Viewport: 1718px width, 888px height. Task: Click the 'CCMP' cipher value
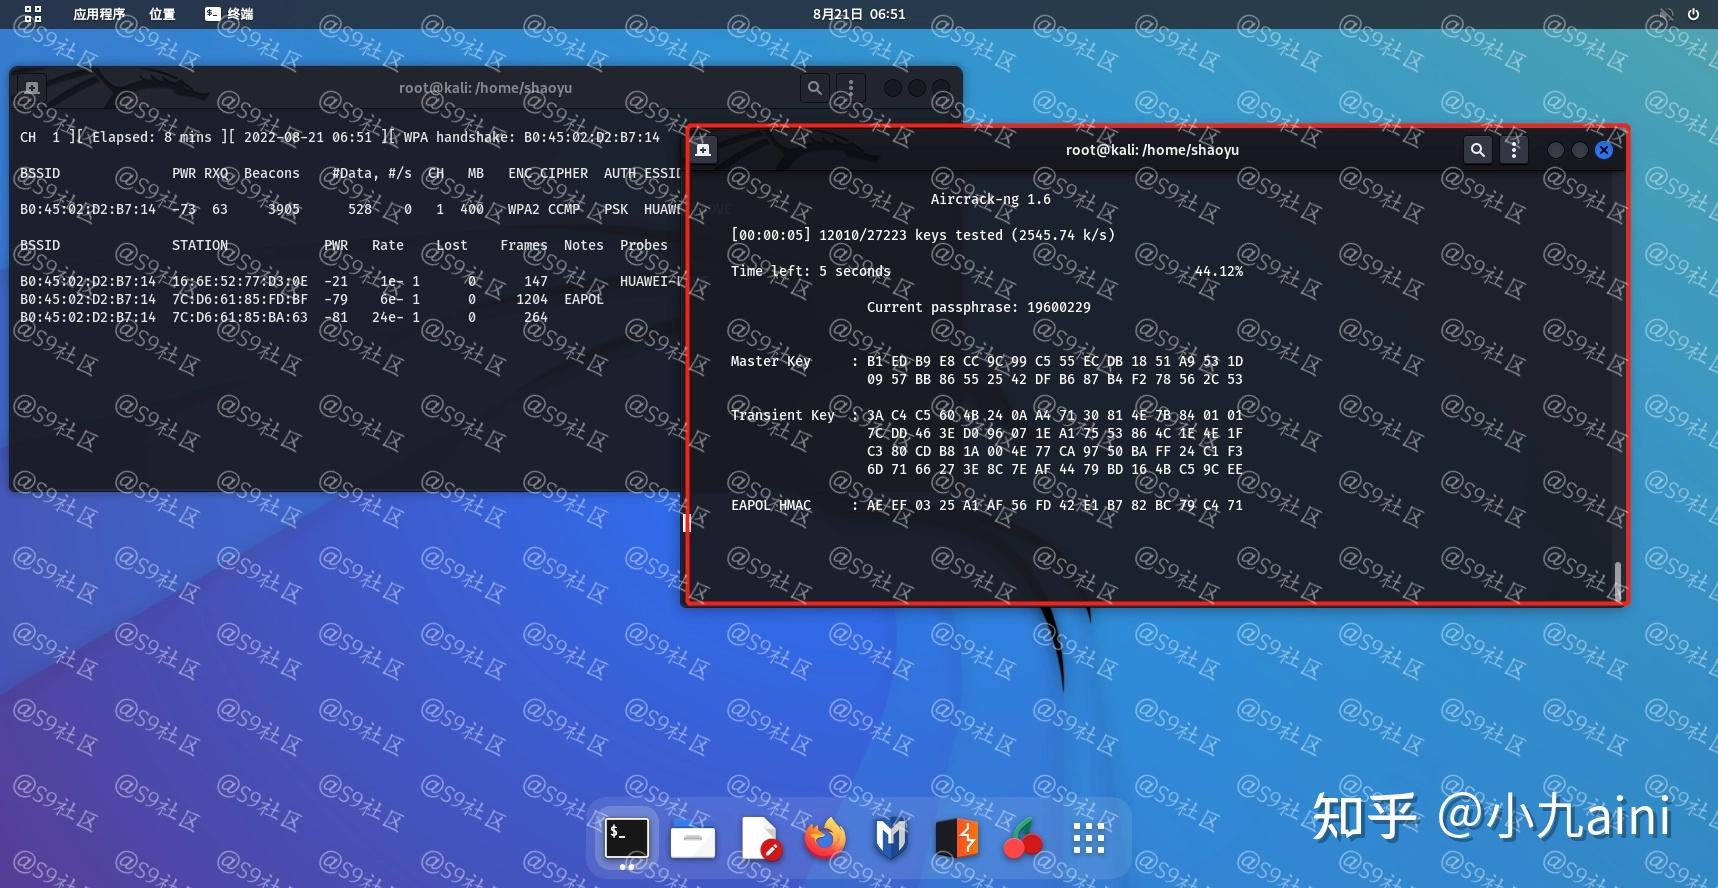[564, 209]
